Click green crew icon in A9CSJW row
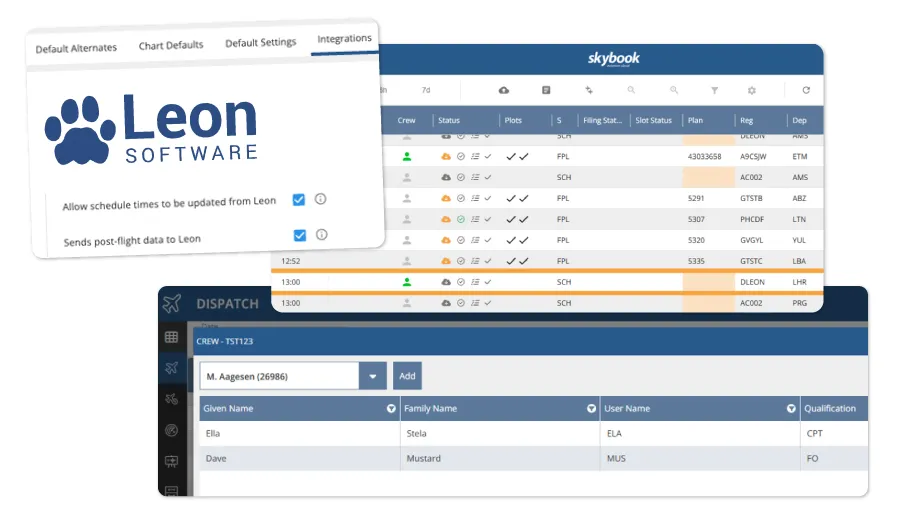Viewport: 900px width, 518px height. (406, 156)
